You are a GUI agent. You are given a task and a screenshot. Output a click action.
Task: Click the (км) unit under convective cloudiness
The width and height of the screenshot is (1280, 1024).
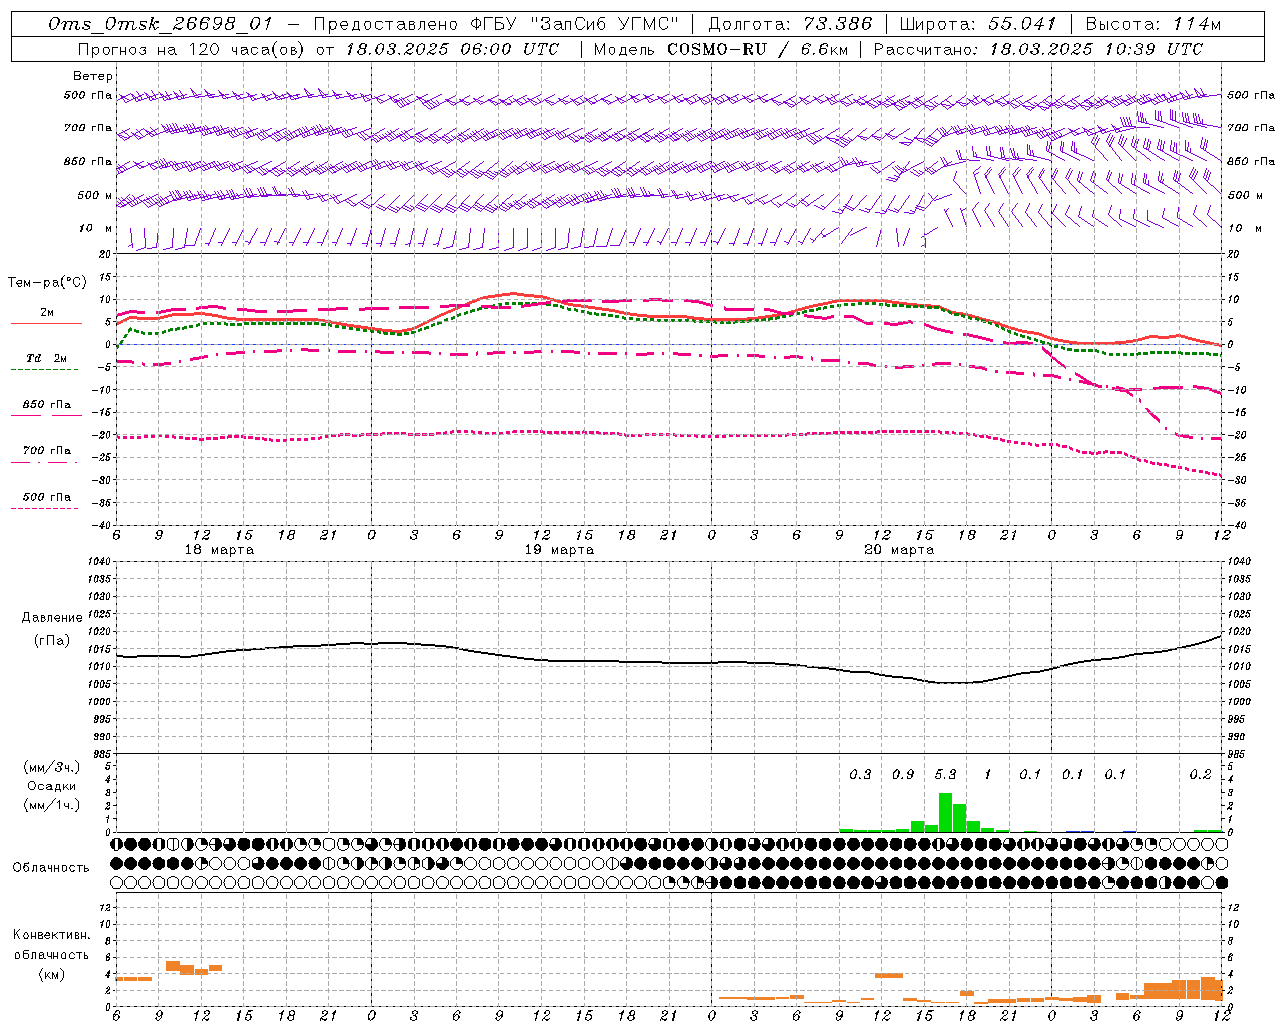click(x=51, y=975)
